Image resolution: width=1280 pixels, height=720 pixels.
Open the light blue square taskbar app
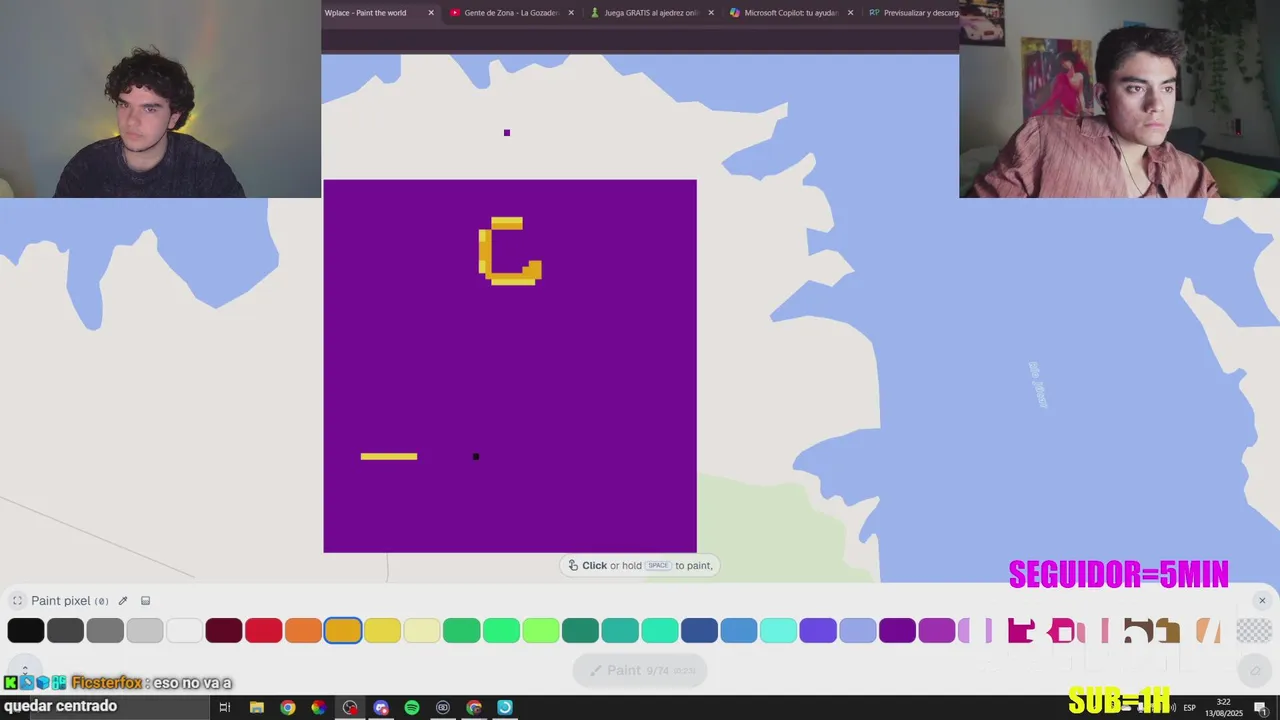click(505, 707)
